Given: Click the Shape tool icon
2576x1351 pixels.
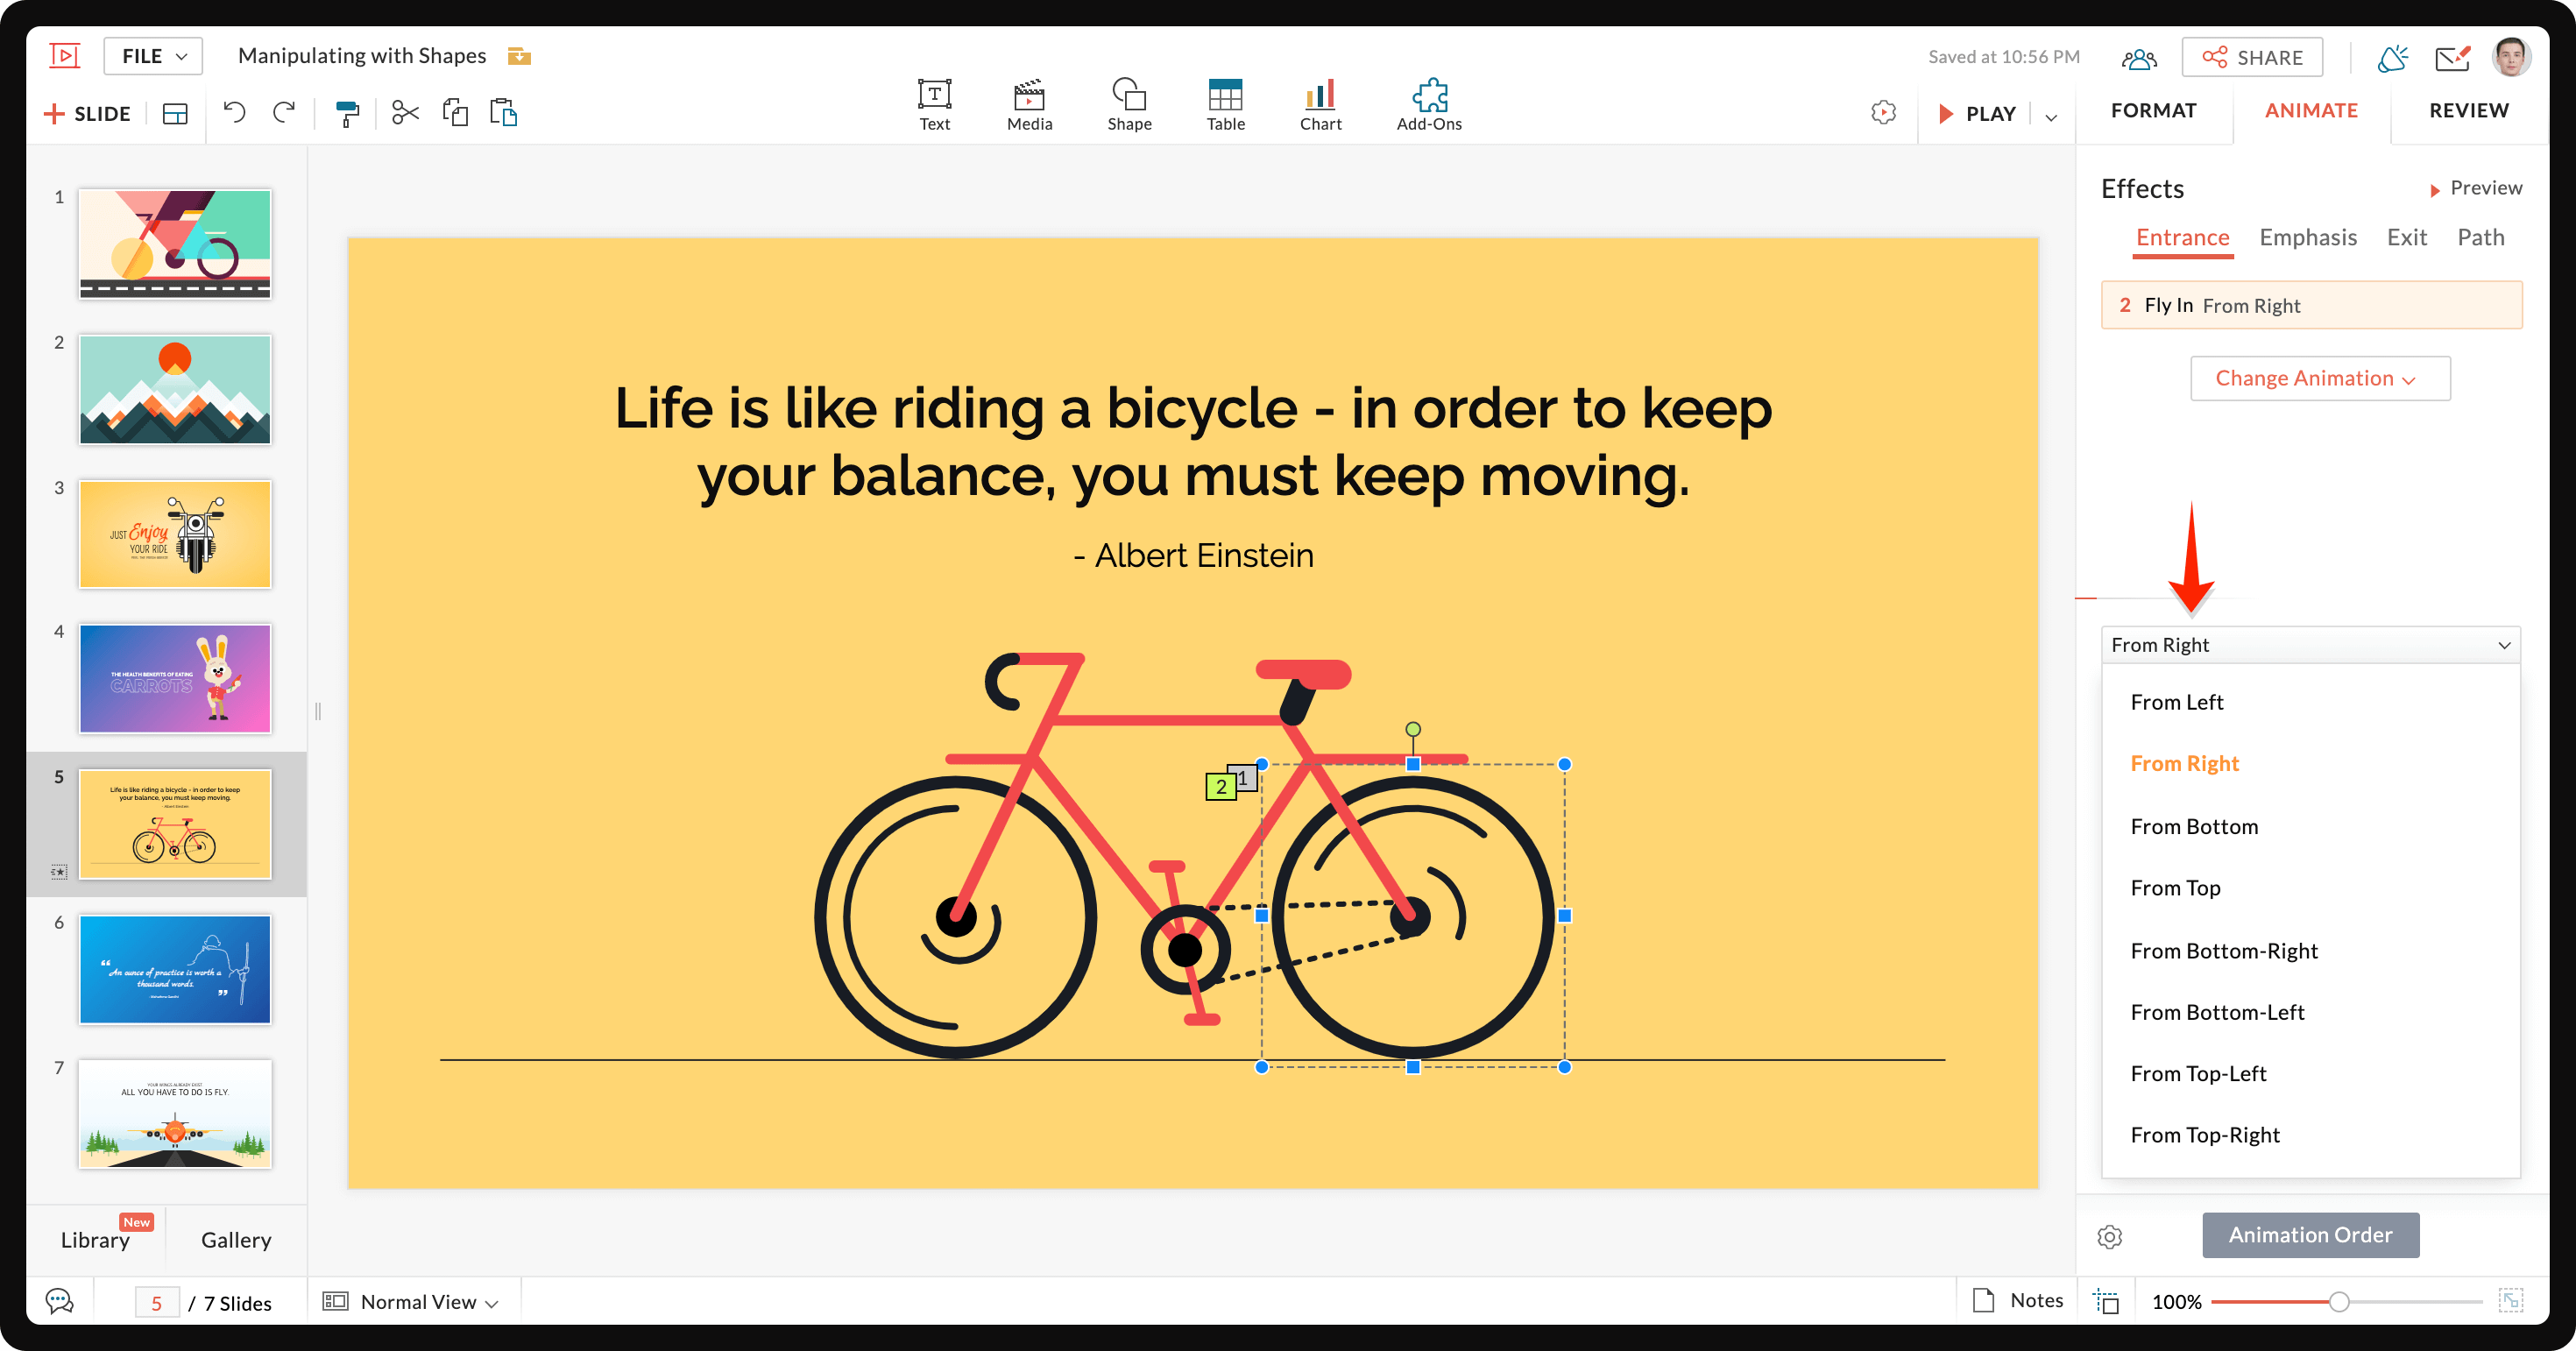Looking at the screenshot, I should coord(1124,95).
